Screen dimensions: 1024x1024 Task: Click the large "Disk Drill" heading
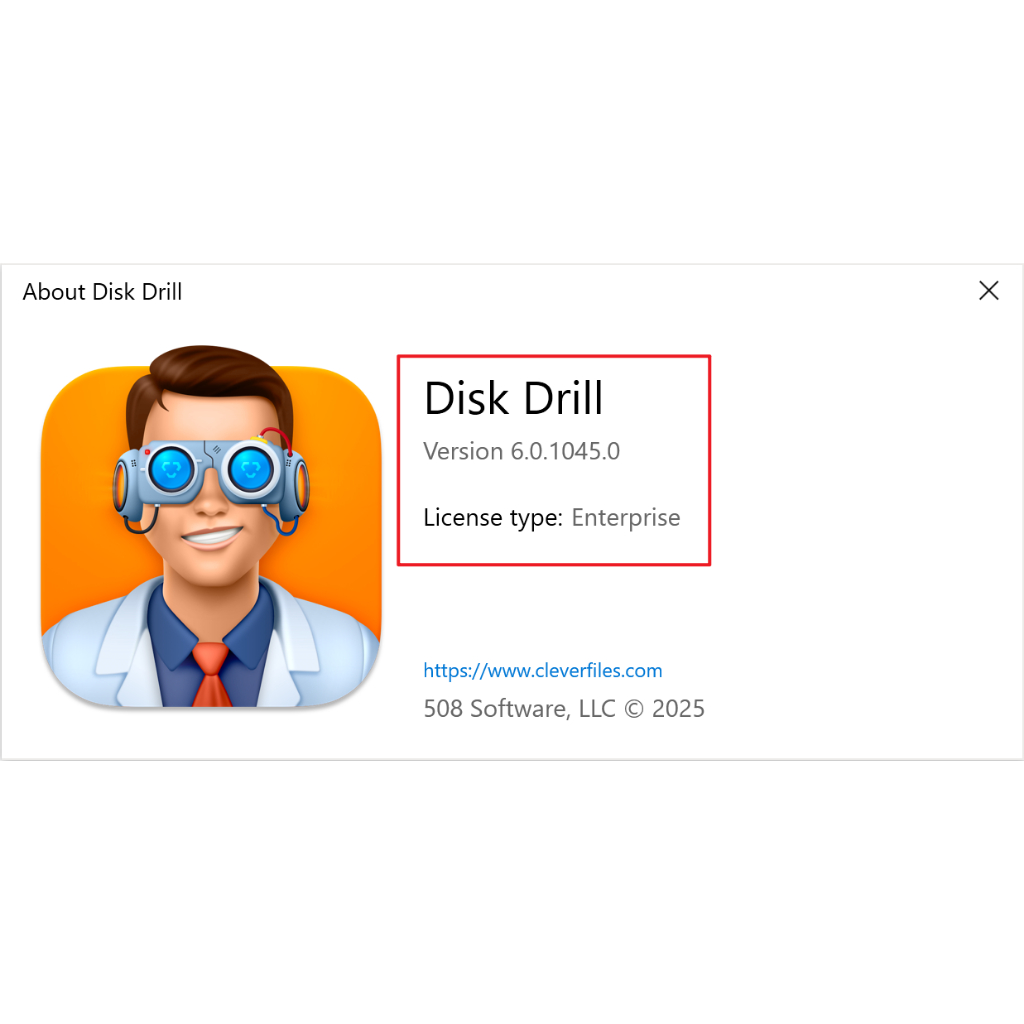(513, 398)
